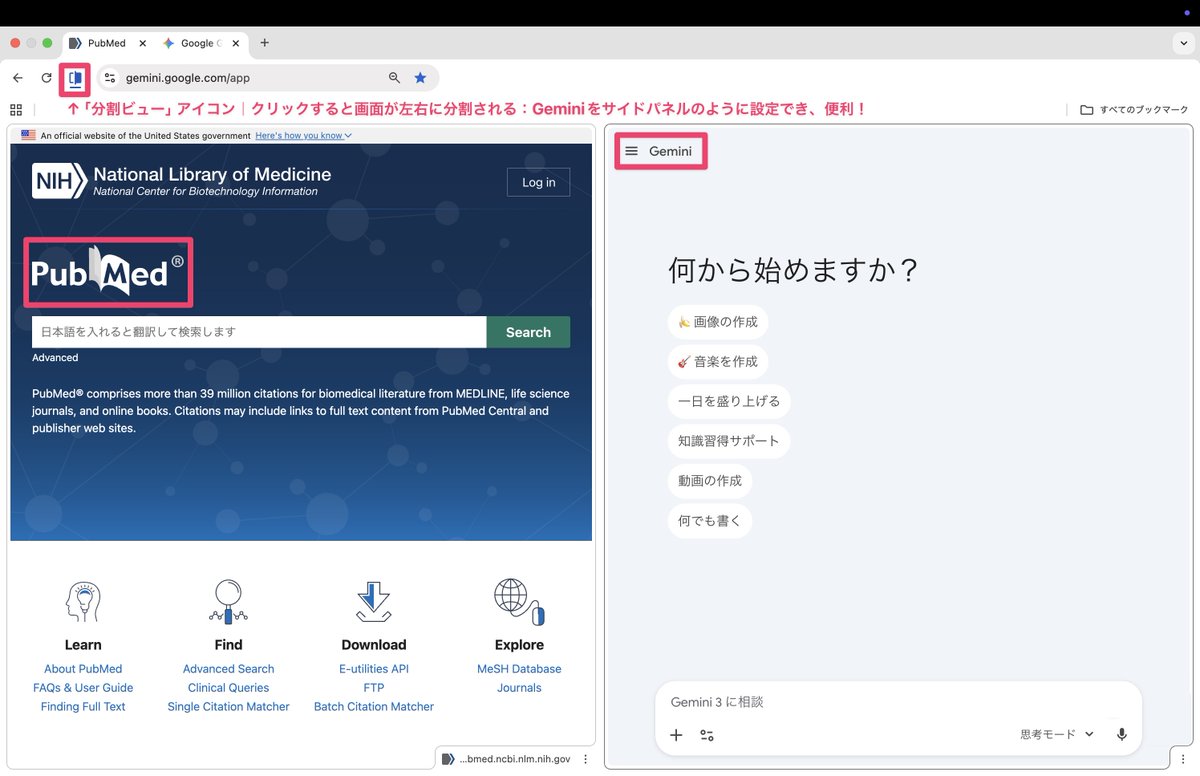1200x776 pixels.
Task: Open Finding Full Text link
Action: click(83, 707)
